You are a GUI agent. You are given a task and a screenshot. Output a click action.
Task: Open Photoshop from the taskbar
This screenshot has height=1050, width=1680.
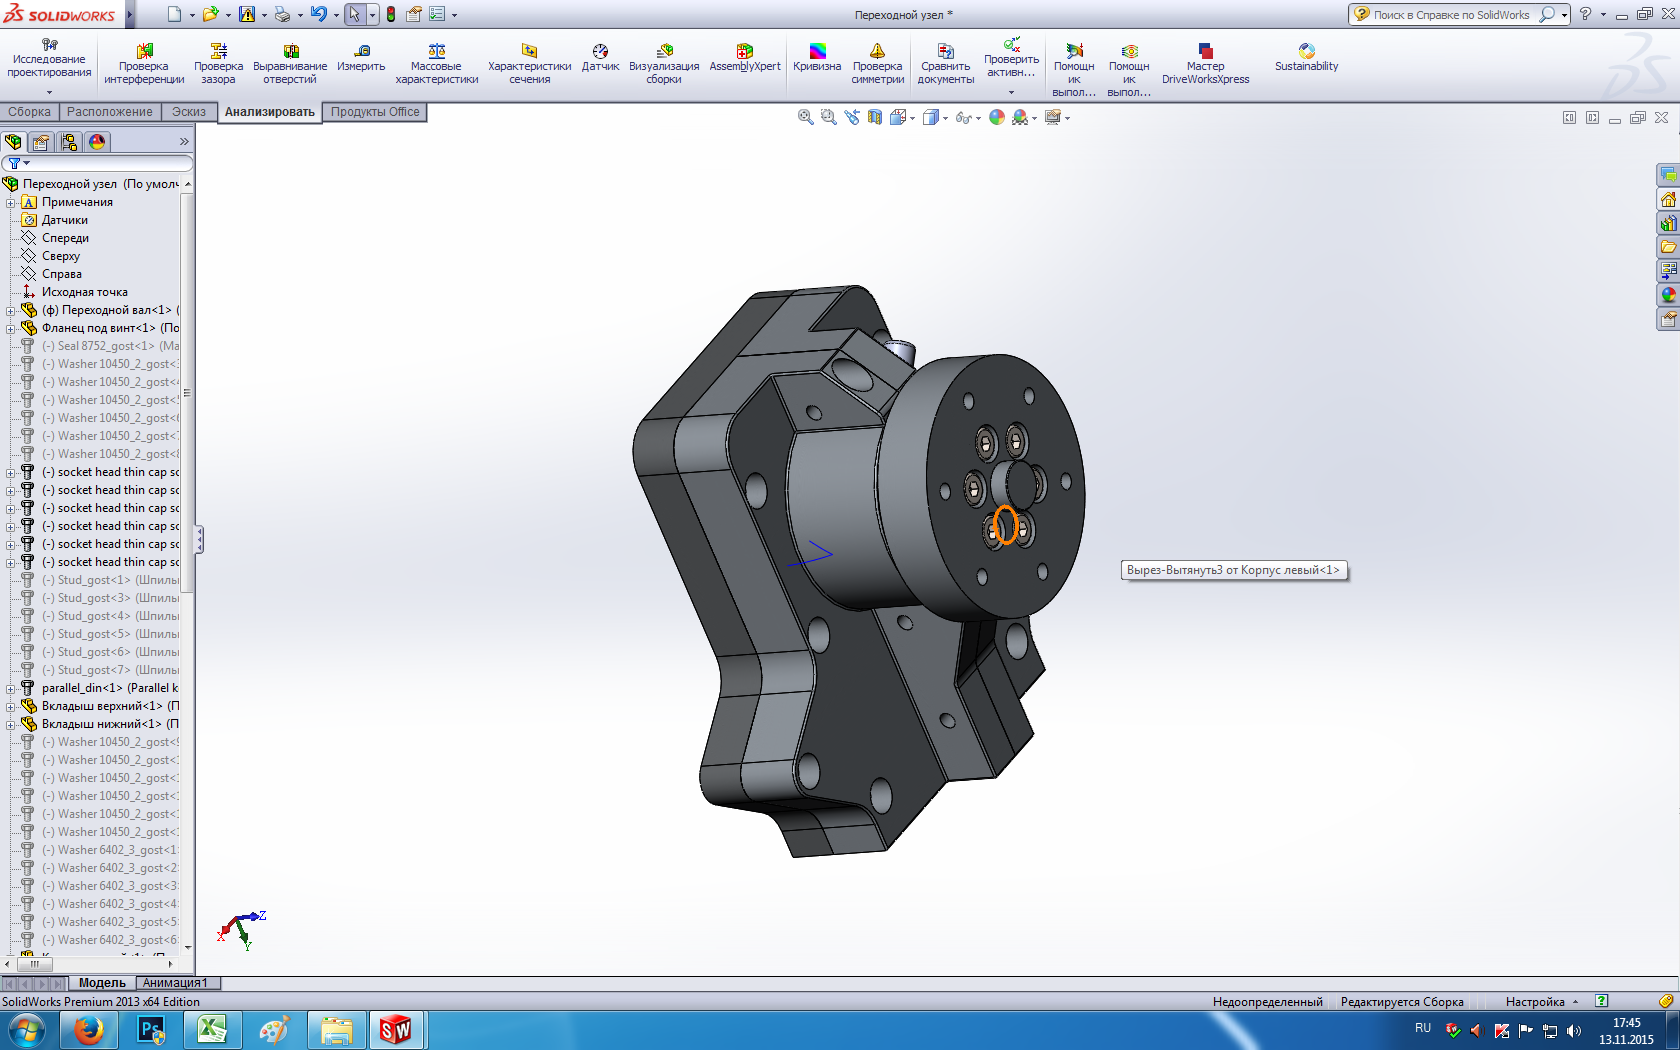click(150, 1030)
